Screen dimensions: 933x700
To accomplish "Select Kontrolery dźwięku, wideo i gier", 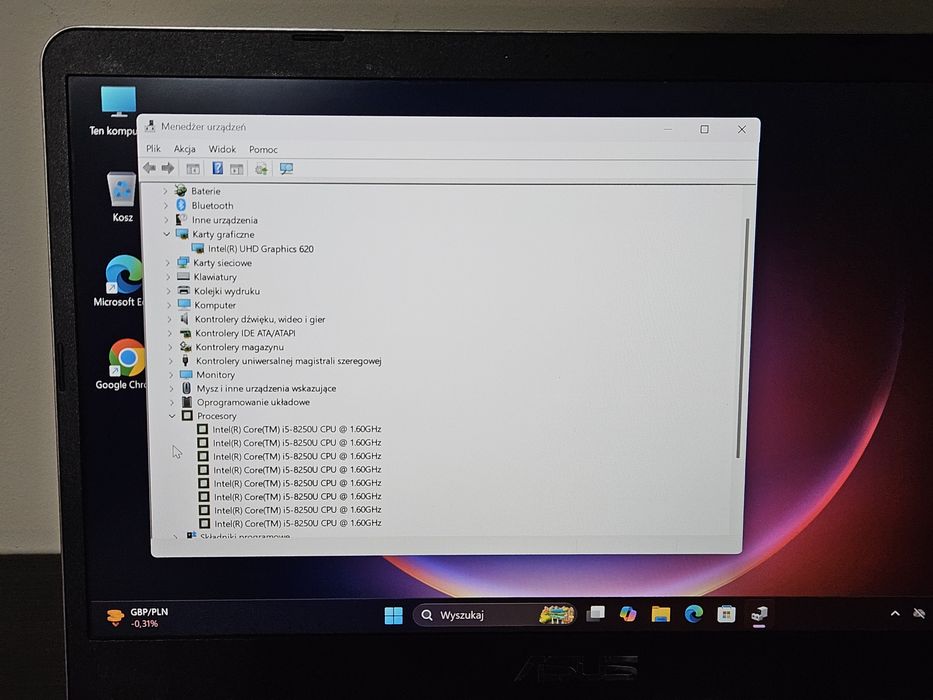I will pos(259,319).
